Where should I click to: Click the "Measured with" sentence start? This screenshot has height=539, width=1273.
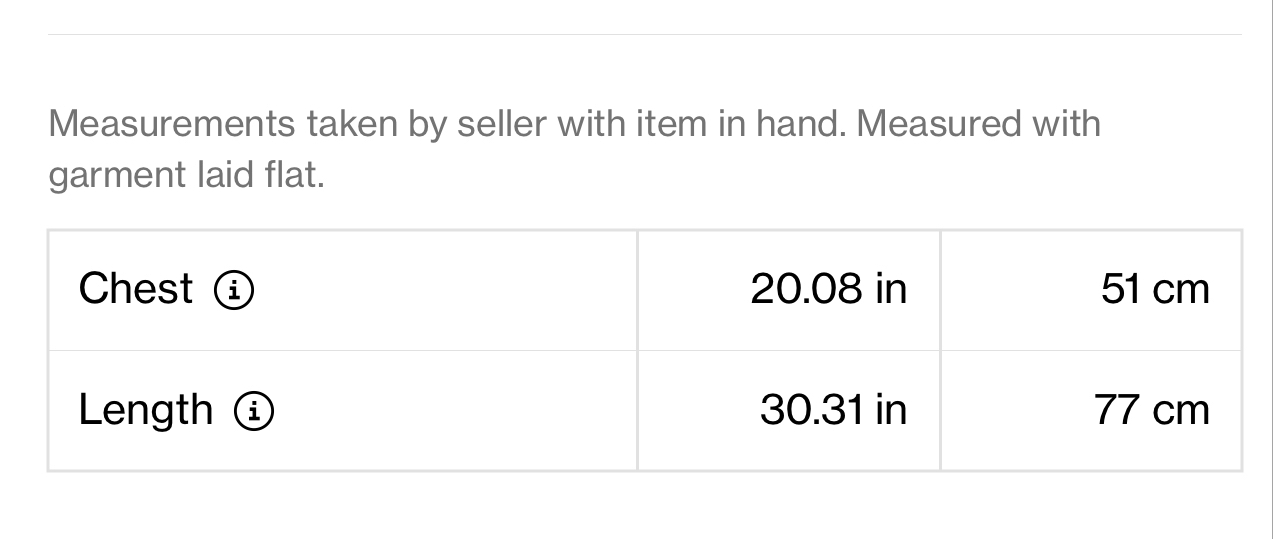979,124
